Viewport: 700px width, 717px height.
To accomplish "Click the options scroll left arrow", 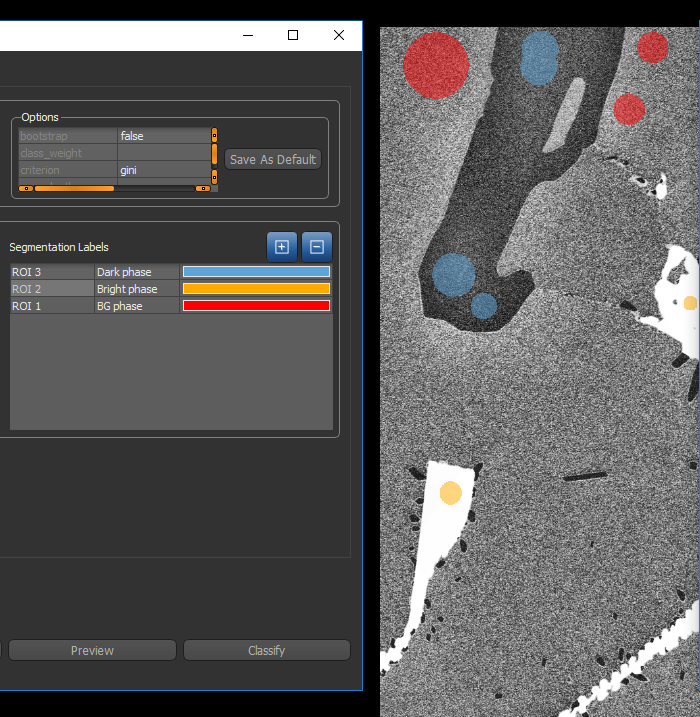I will [26, 188].
